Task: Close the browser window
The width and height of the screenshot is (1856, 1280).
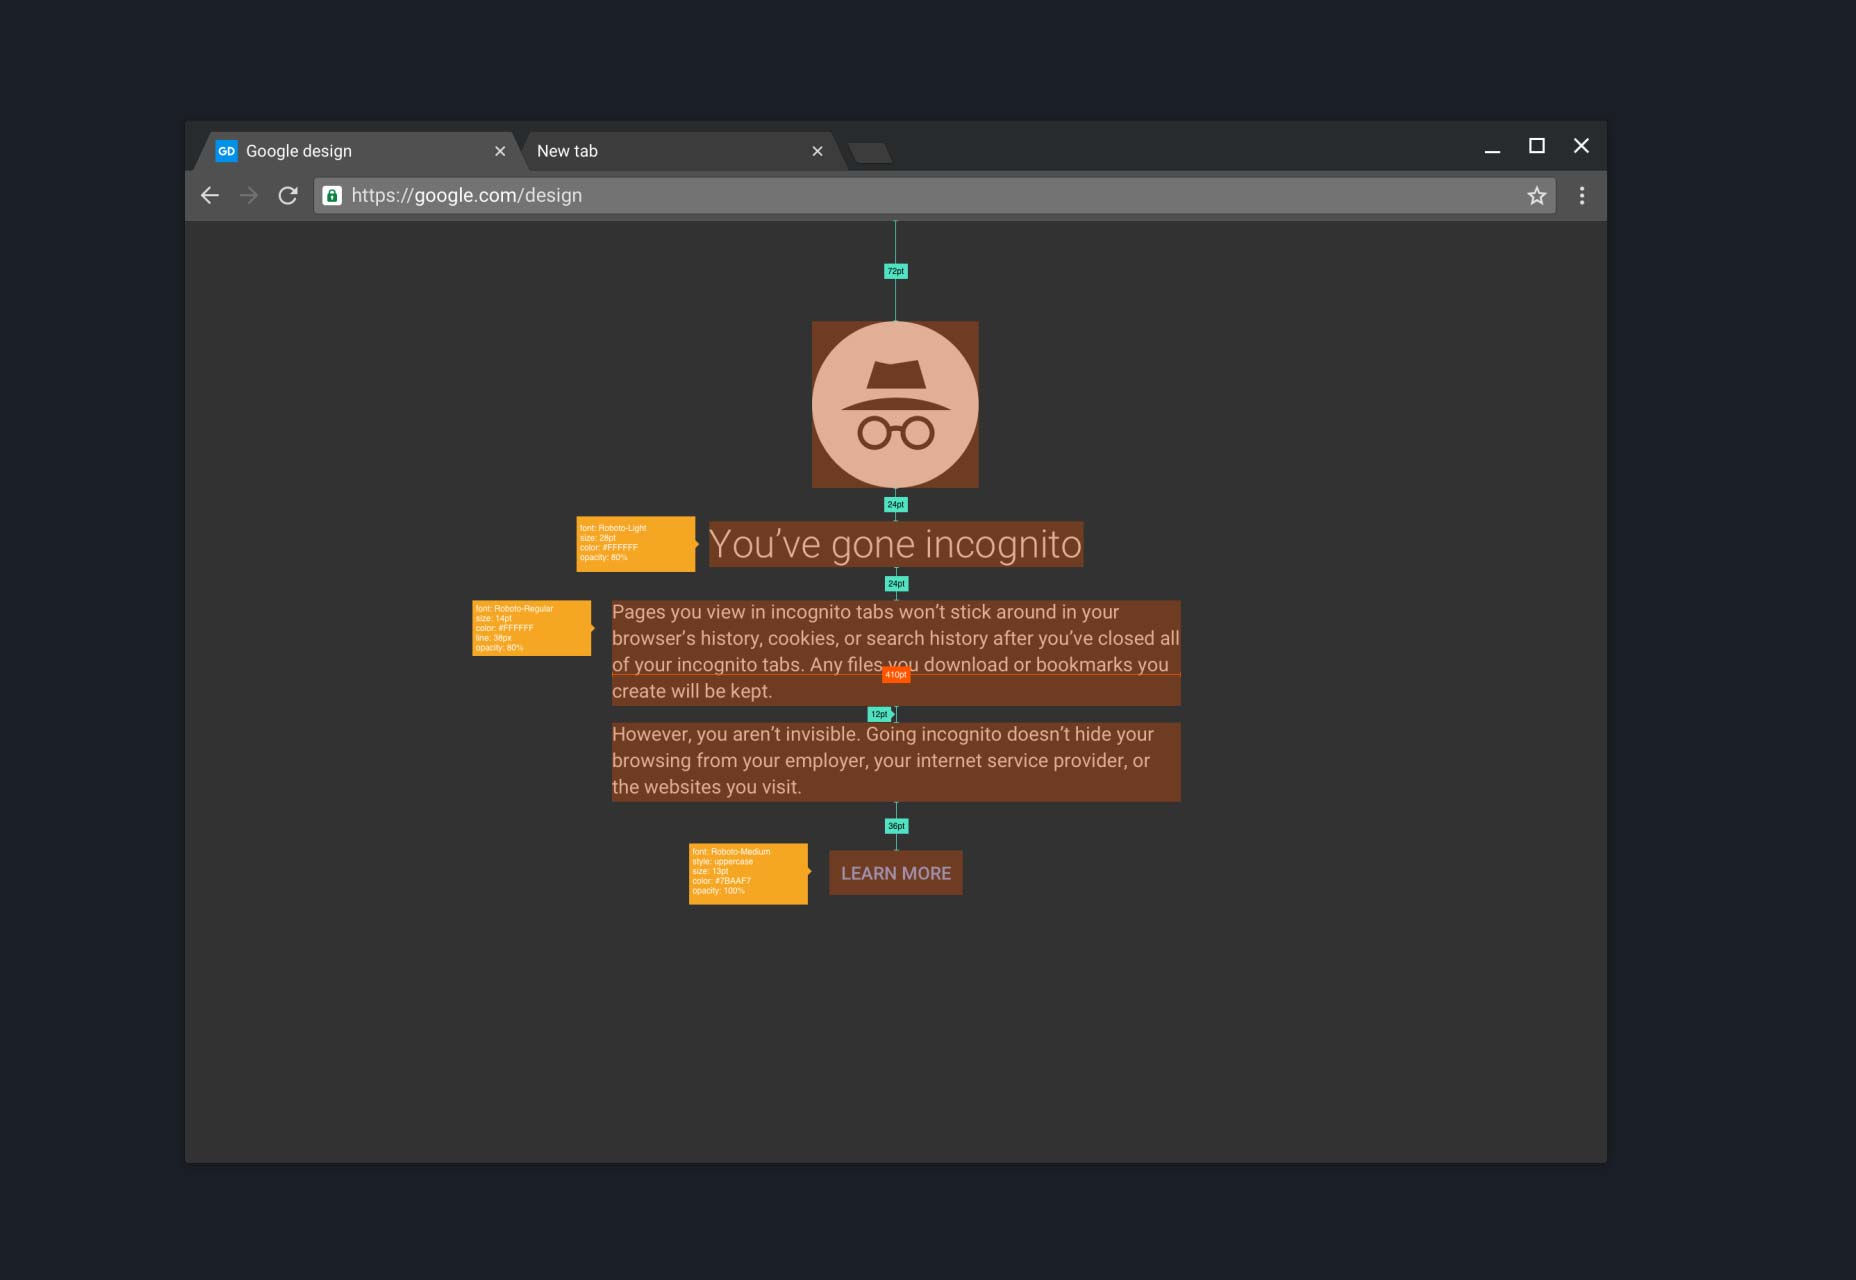Action: 1581,146
